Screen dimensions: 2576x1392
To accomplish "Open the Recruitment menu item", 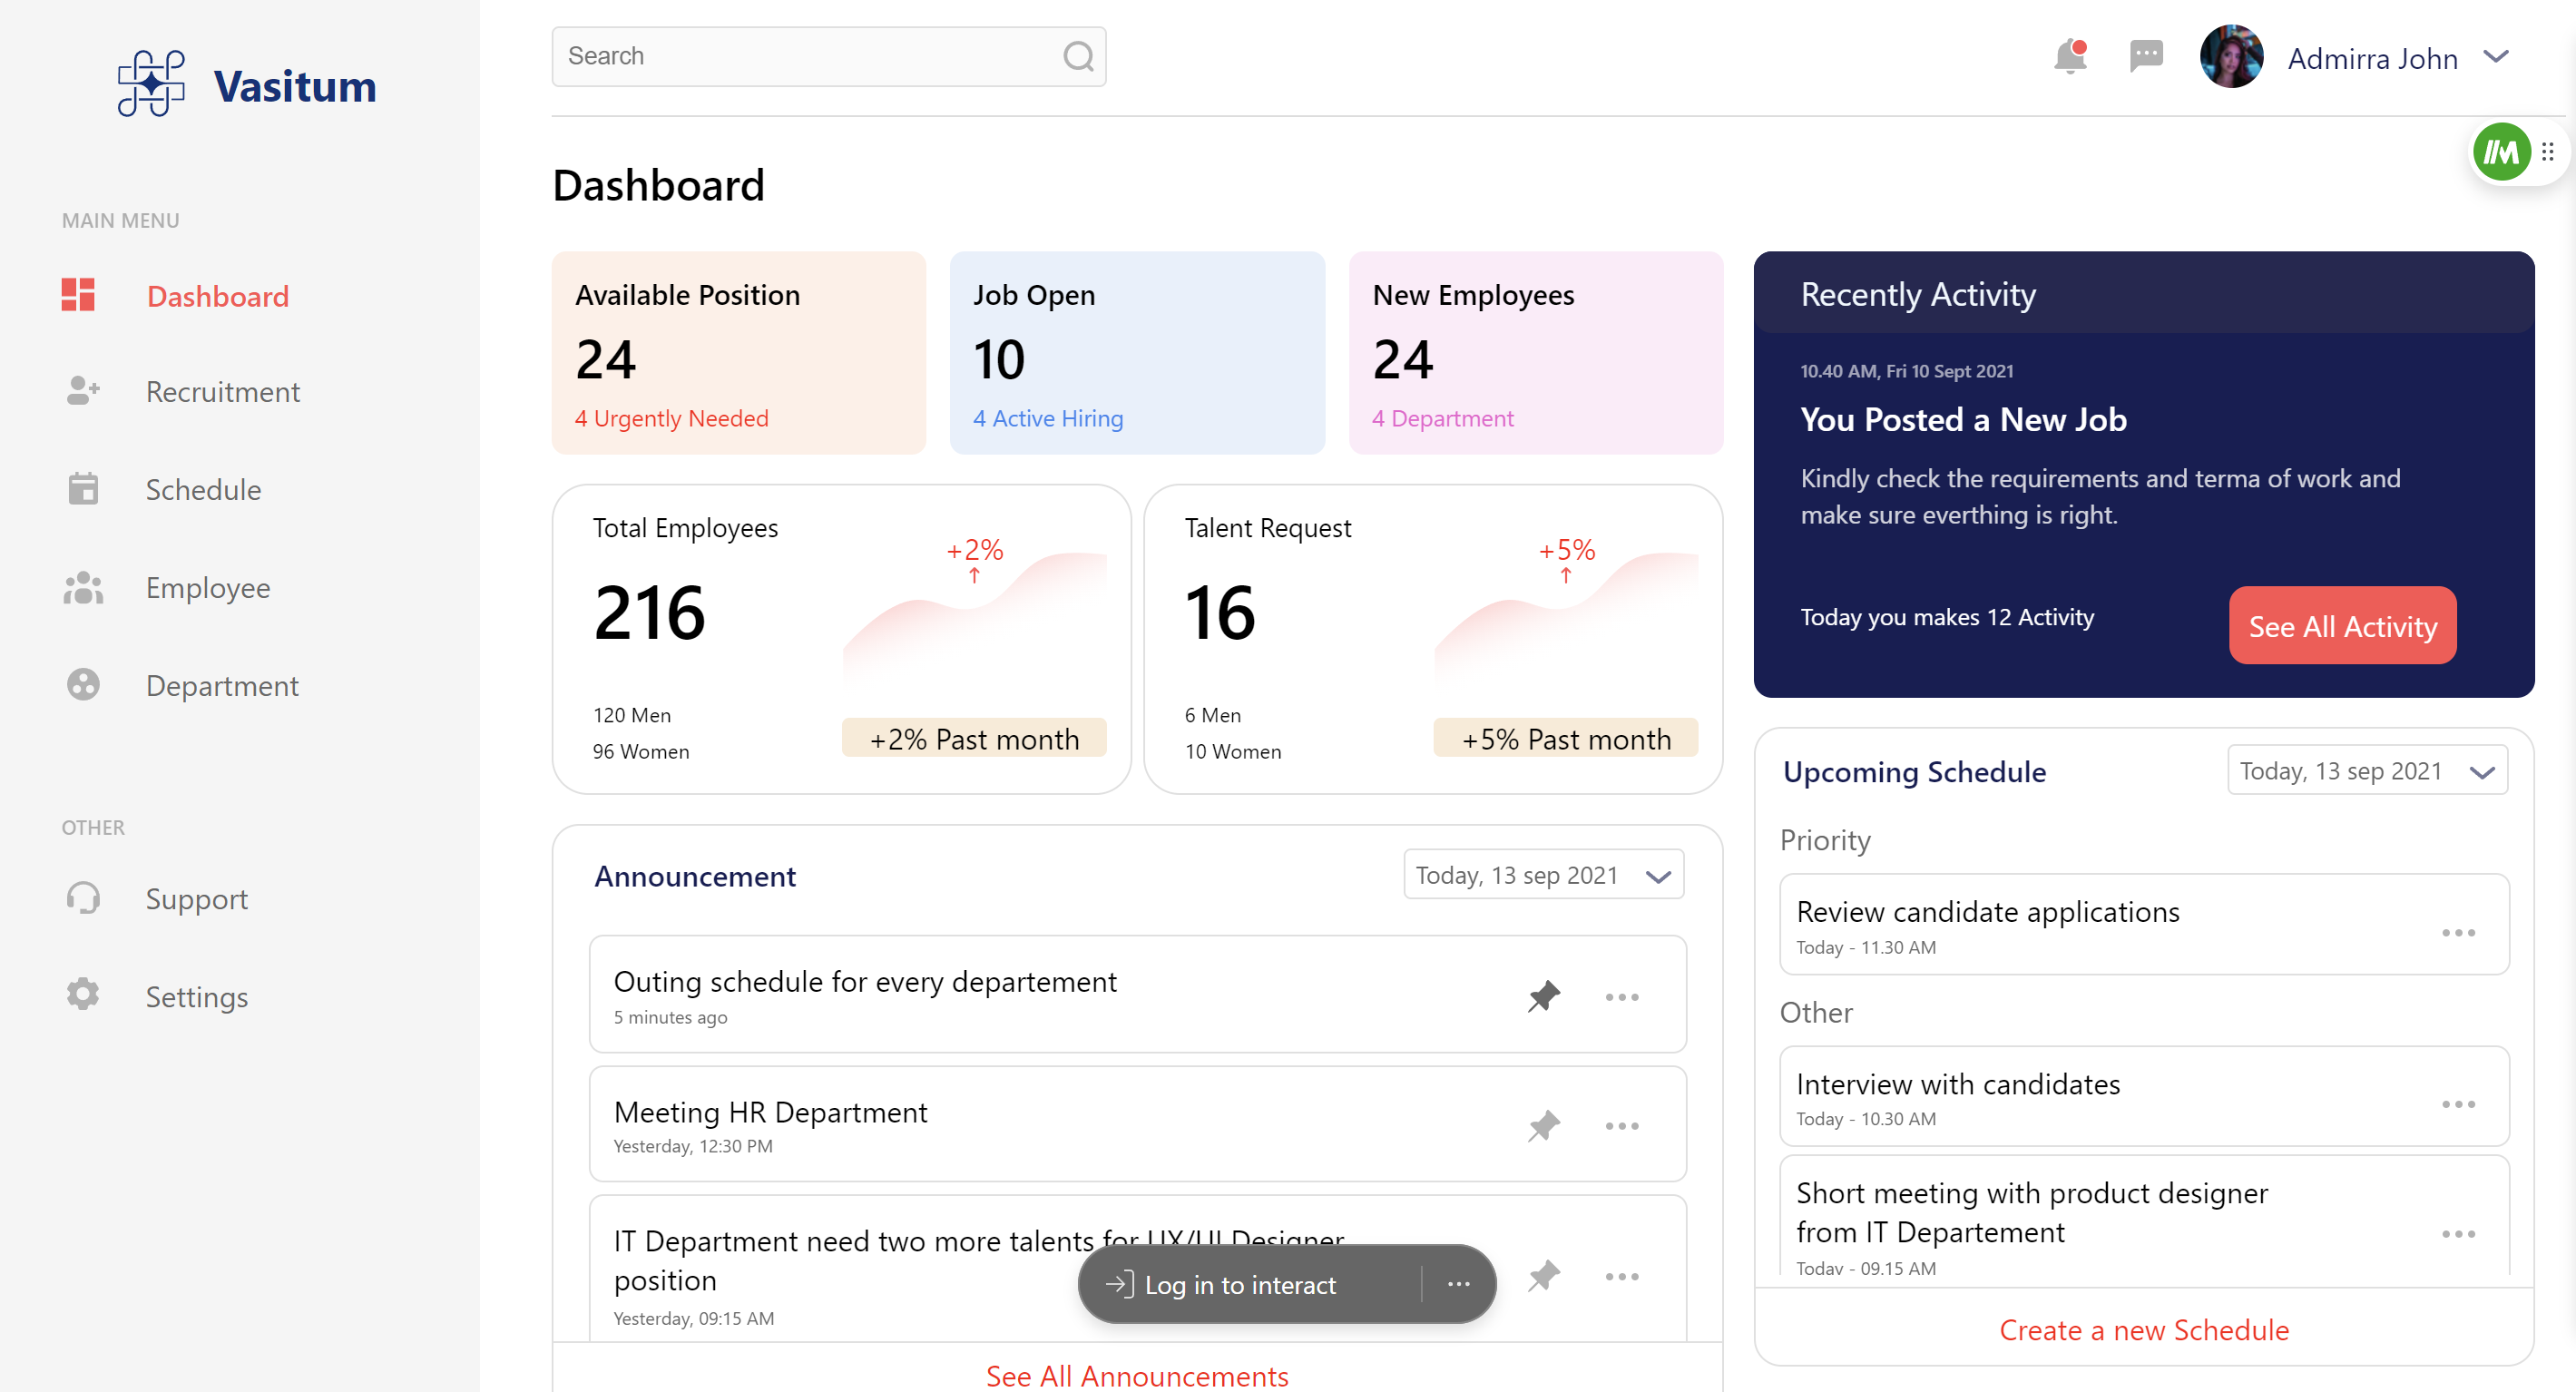I will click(223, 391).
